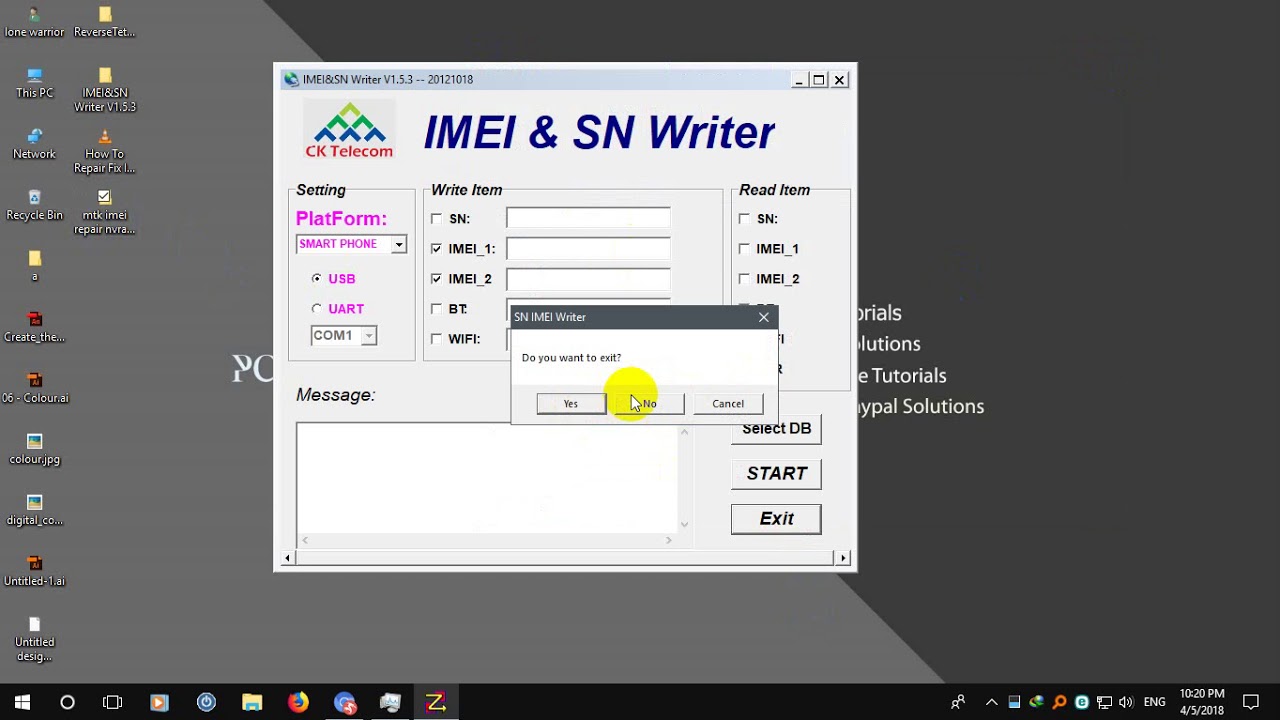
Task: Switch to the Z recorder taskbar app
Action: (435, 702)
